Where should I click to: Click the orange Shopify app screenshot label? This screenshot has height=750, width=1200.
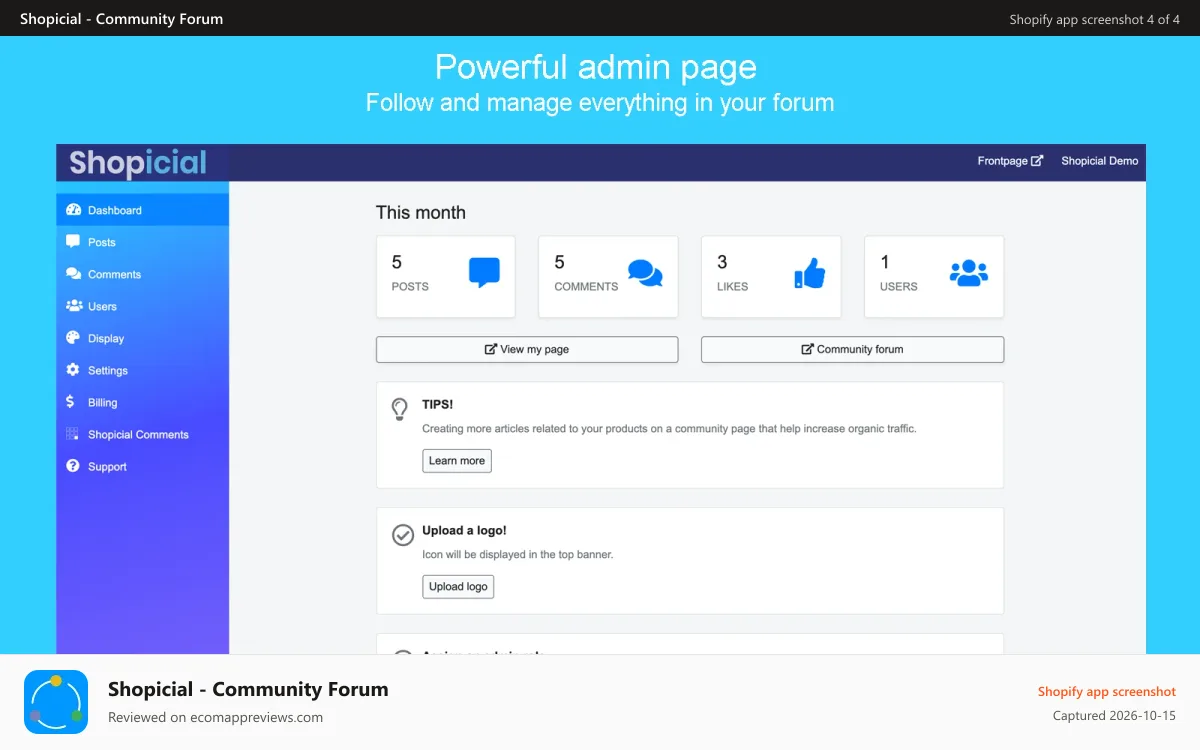[1107, 691]
